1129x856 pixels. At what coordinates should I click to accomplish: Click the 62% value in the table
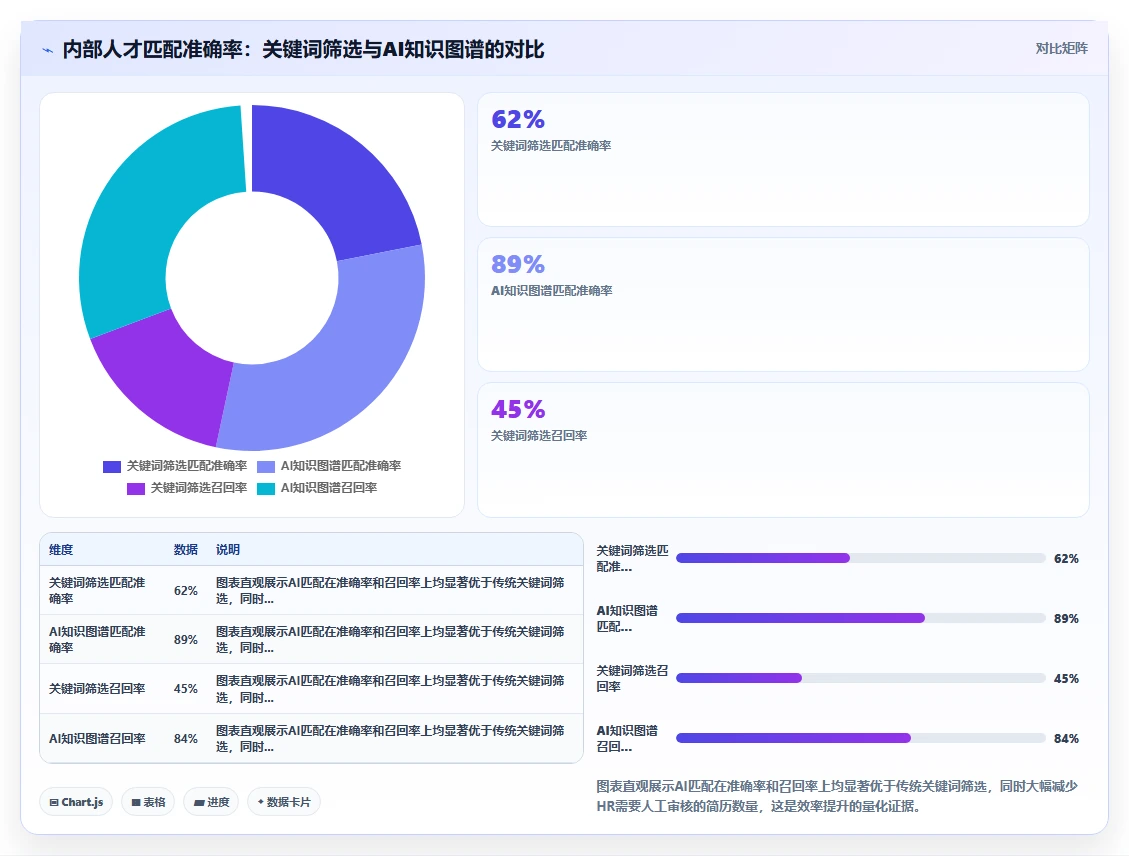(186, 590)
